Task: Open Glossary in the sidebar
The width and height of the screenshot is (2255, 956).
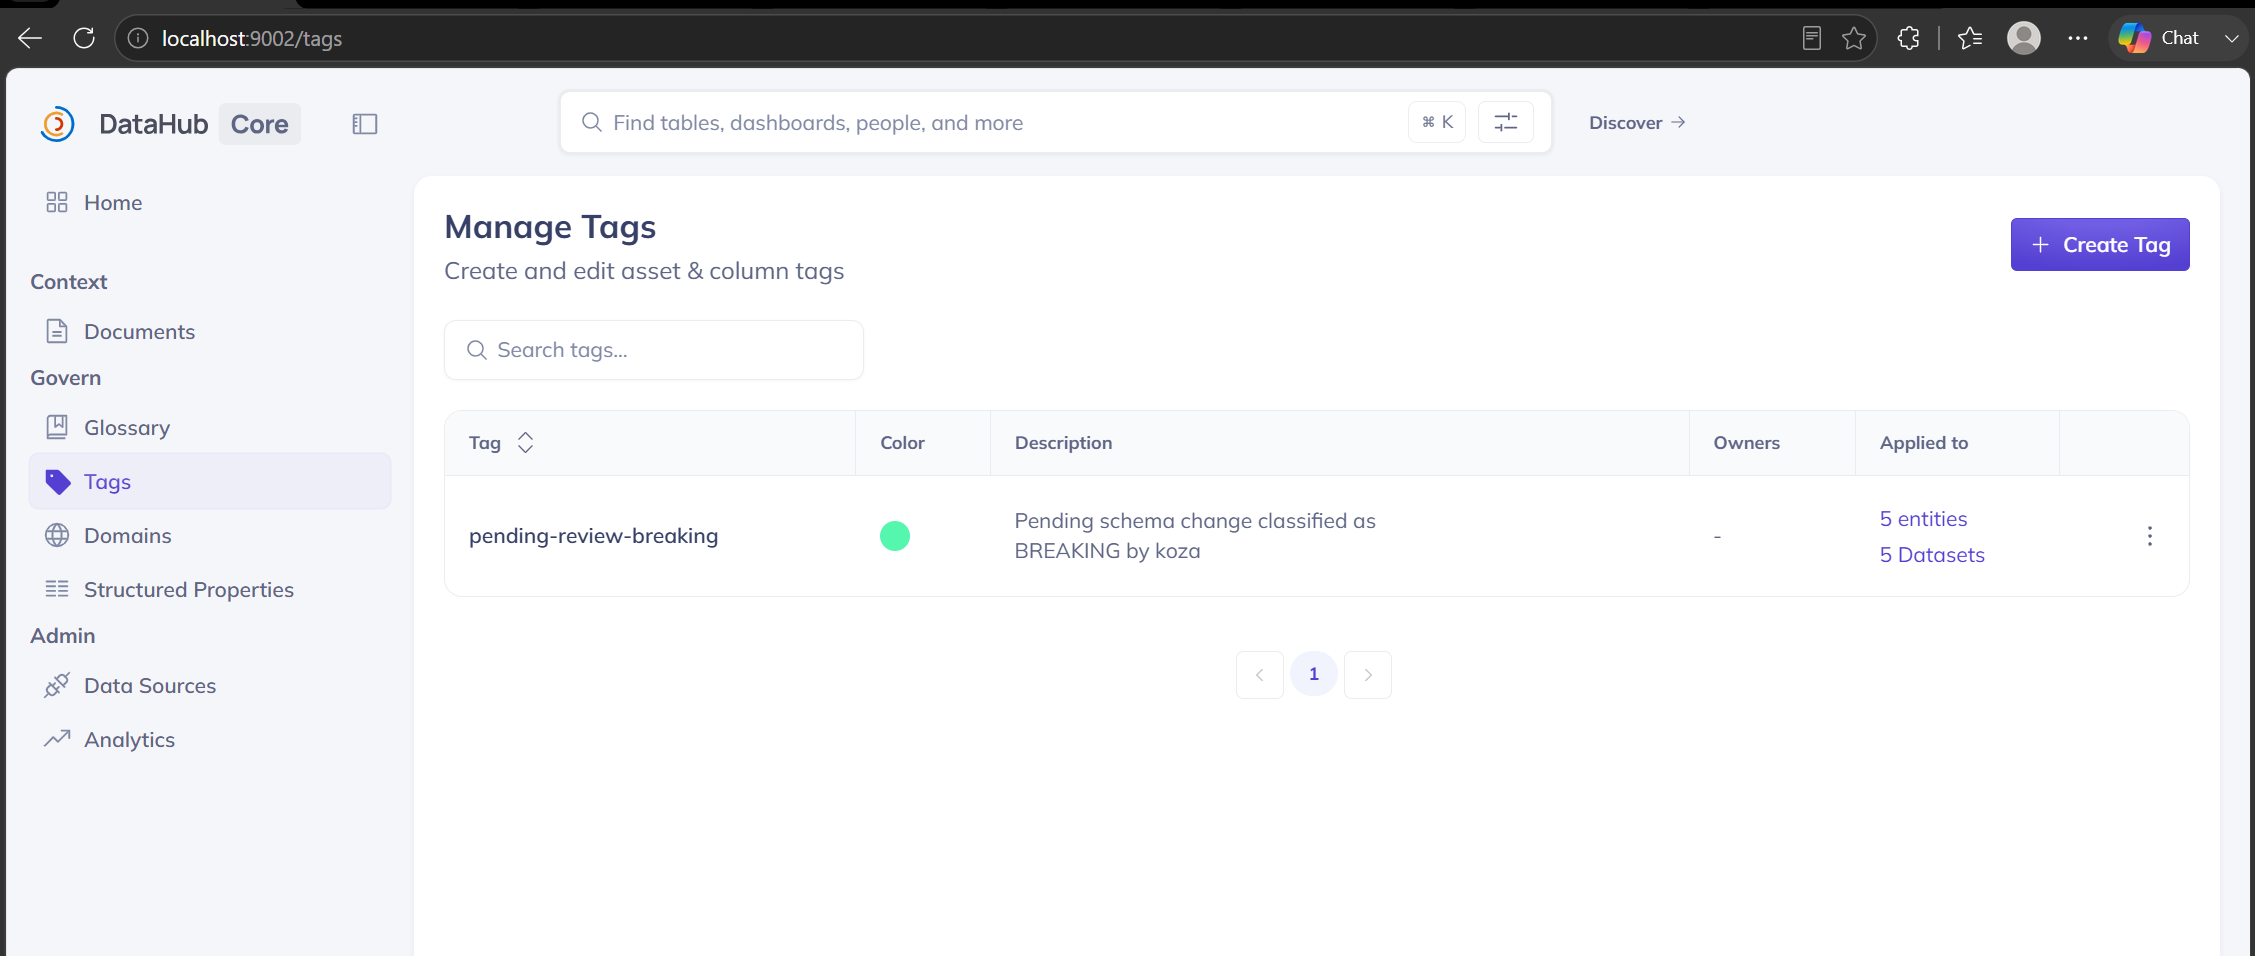Action: [210, 428]
